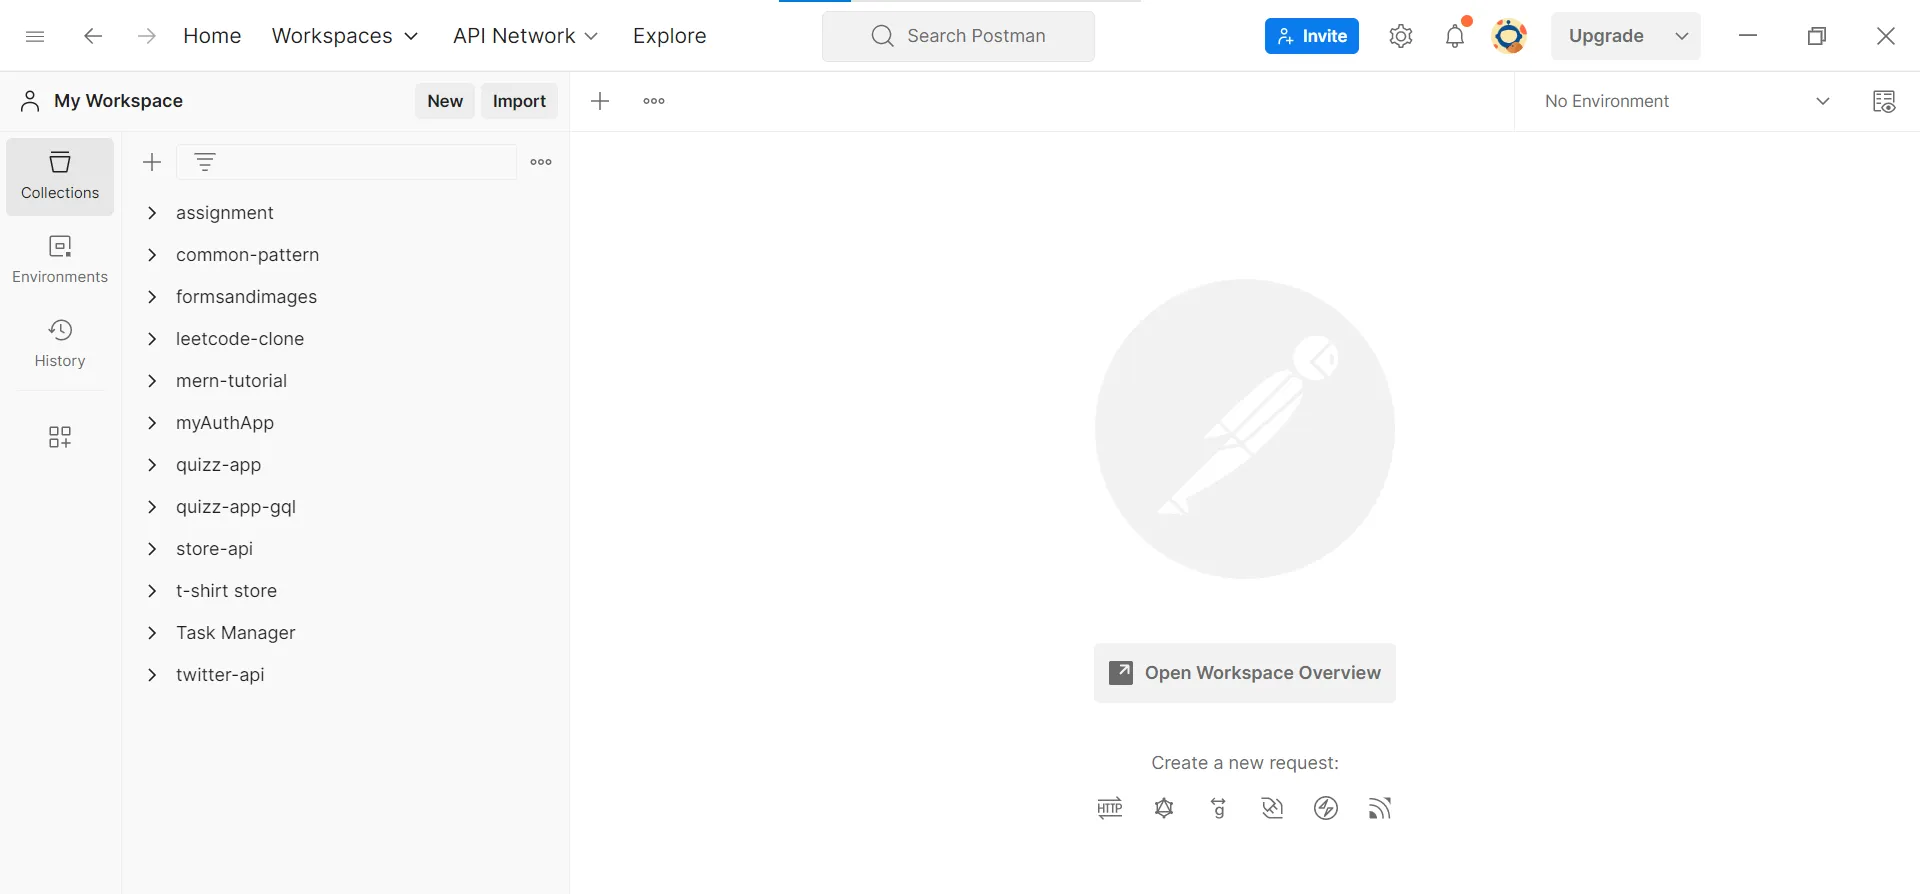The width and height of the screenshot is (1920, 894).
Task: Create a new GraphQL request
Action: tap(1164, 808)
